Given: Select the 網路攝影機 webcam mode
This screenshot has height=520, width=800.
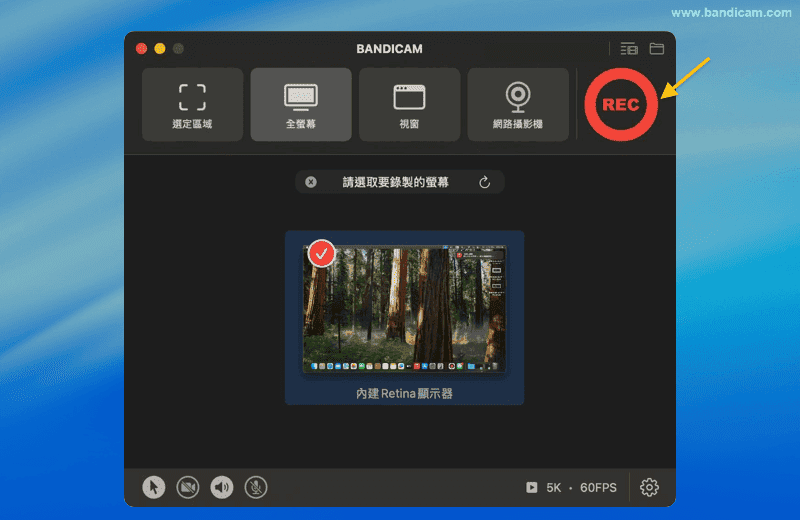Looking at the screenshot, I should pyautogui.click(x=518, y=105).
